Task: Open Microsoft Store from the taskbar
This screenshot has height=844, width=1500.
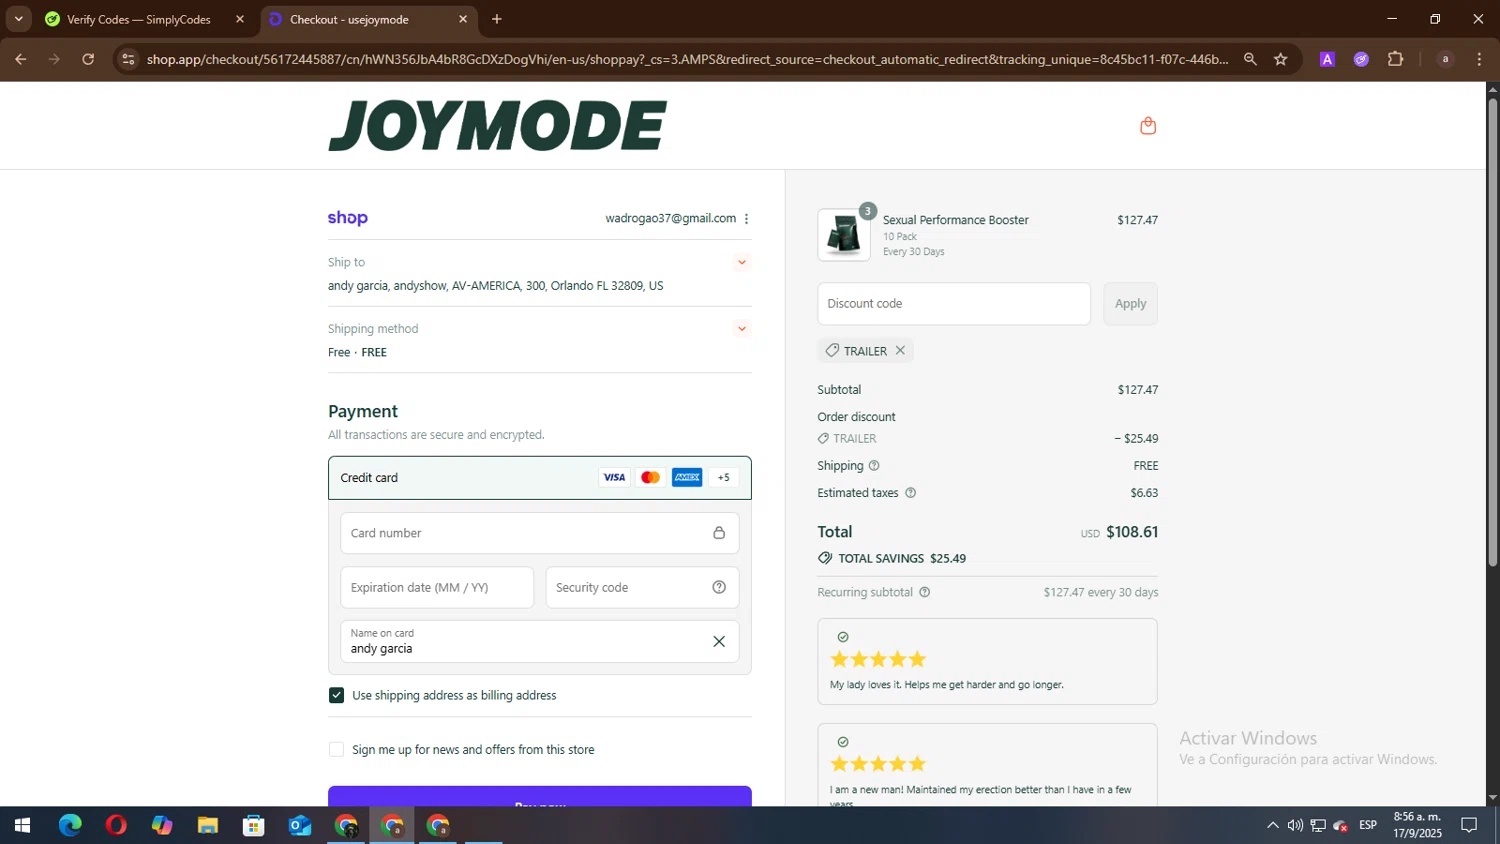Action: [254, 826]
